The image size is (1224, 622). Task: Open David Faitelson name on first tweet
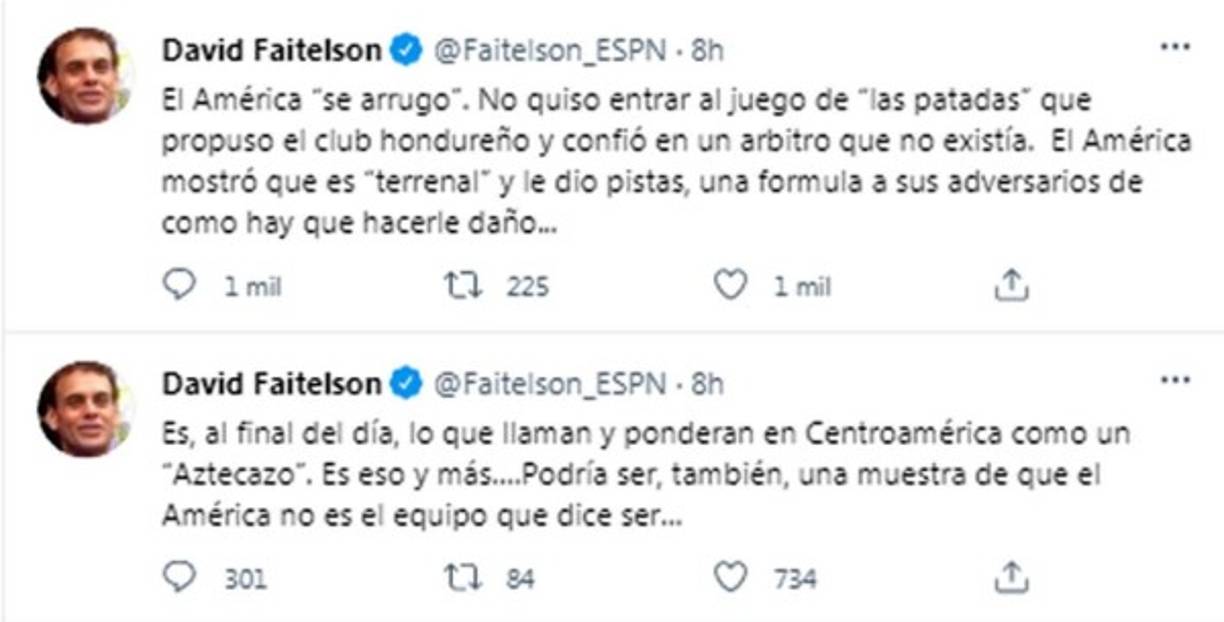click(x=271, y=50)
